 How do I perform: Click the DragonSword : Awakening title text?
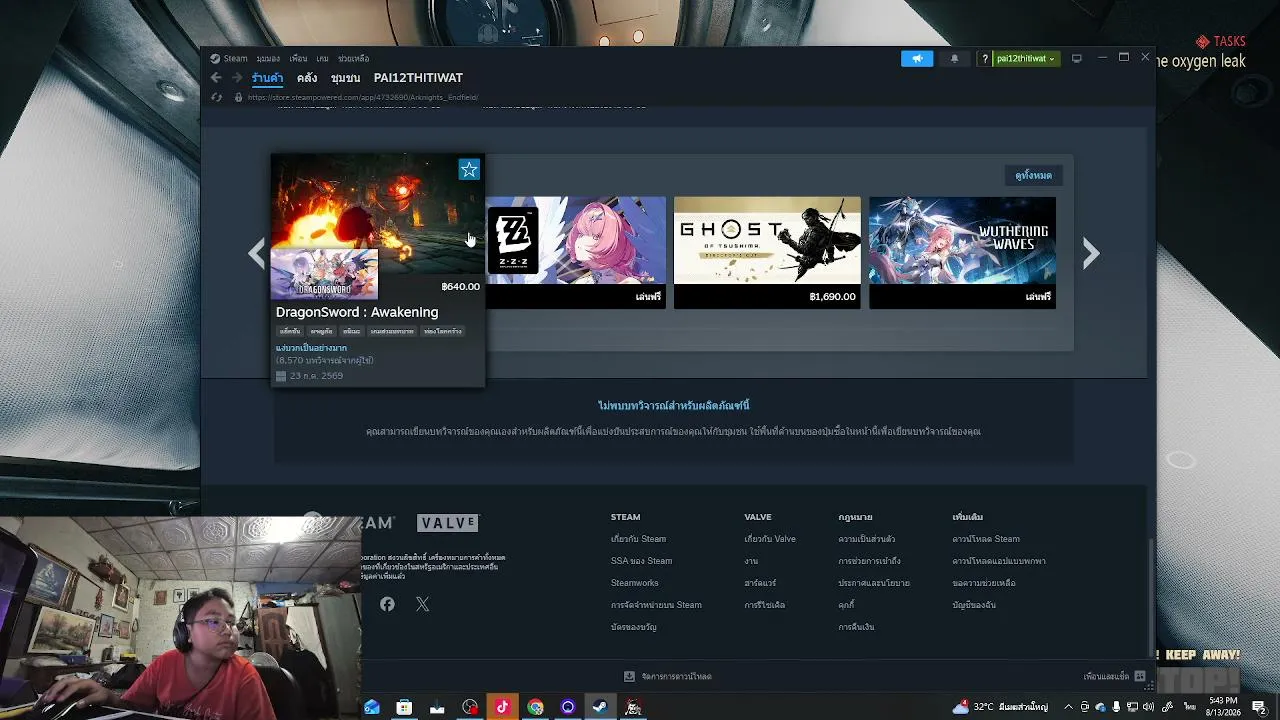pos(357,312)
